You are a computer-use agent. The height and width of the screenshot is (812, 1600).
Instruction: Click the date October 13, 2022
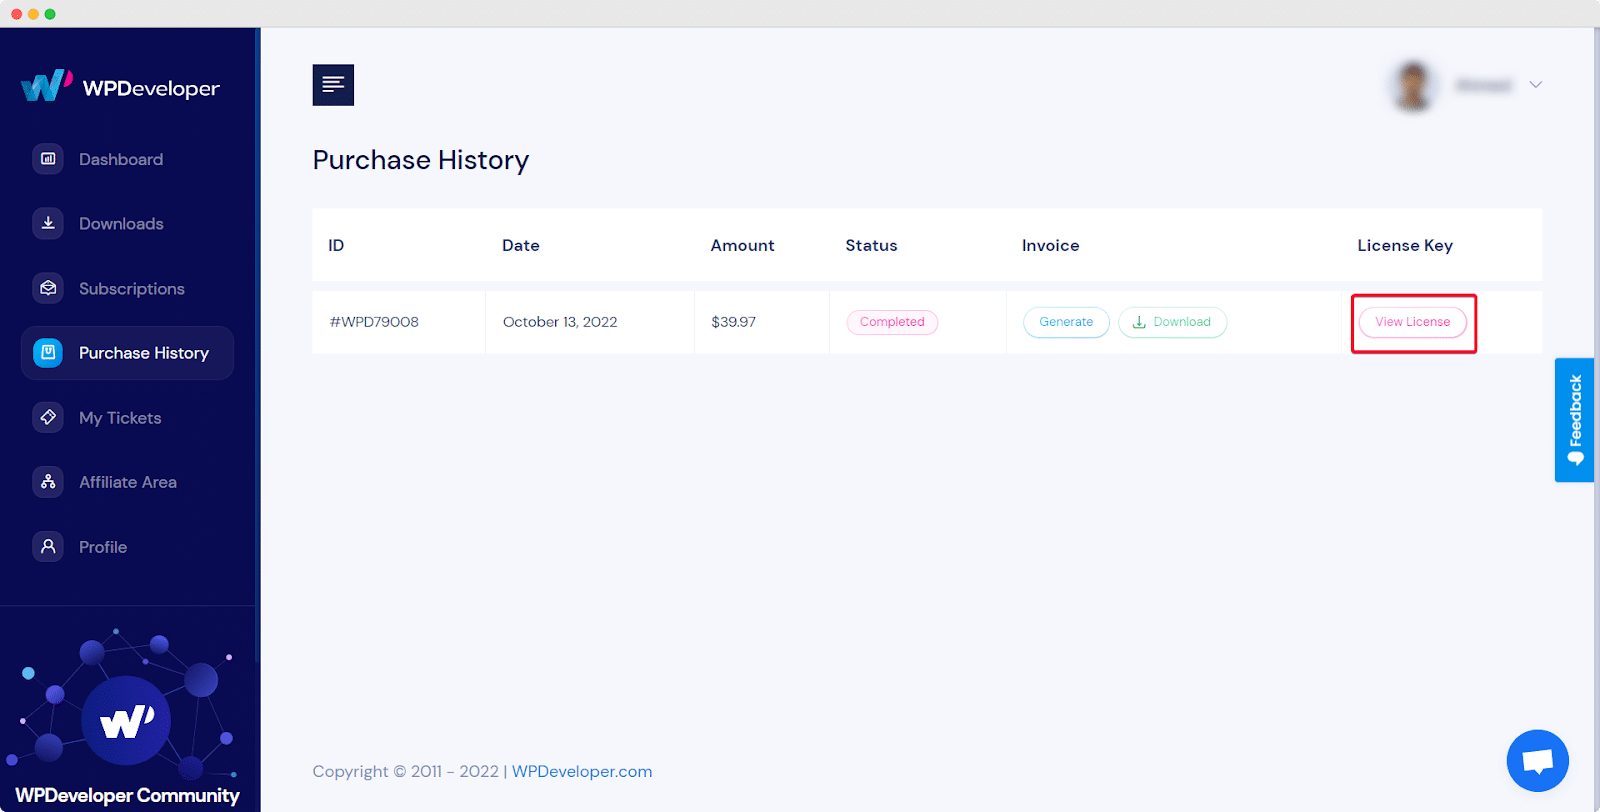[560, 322]
